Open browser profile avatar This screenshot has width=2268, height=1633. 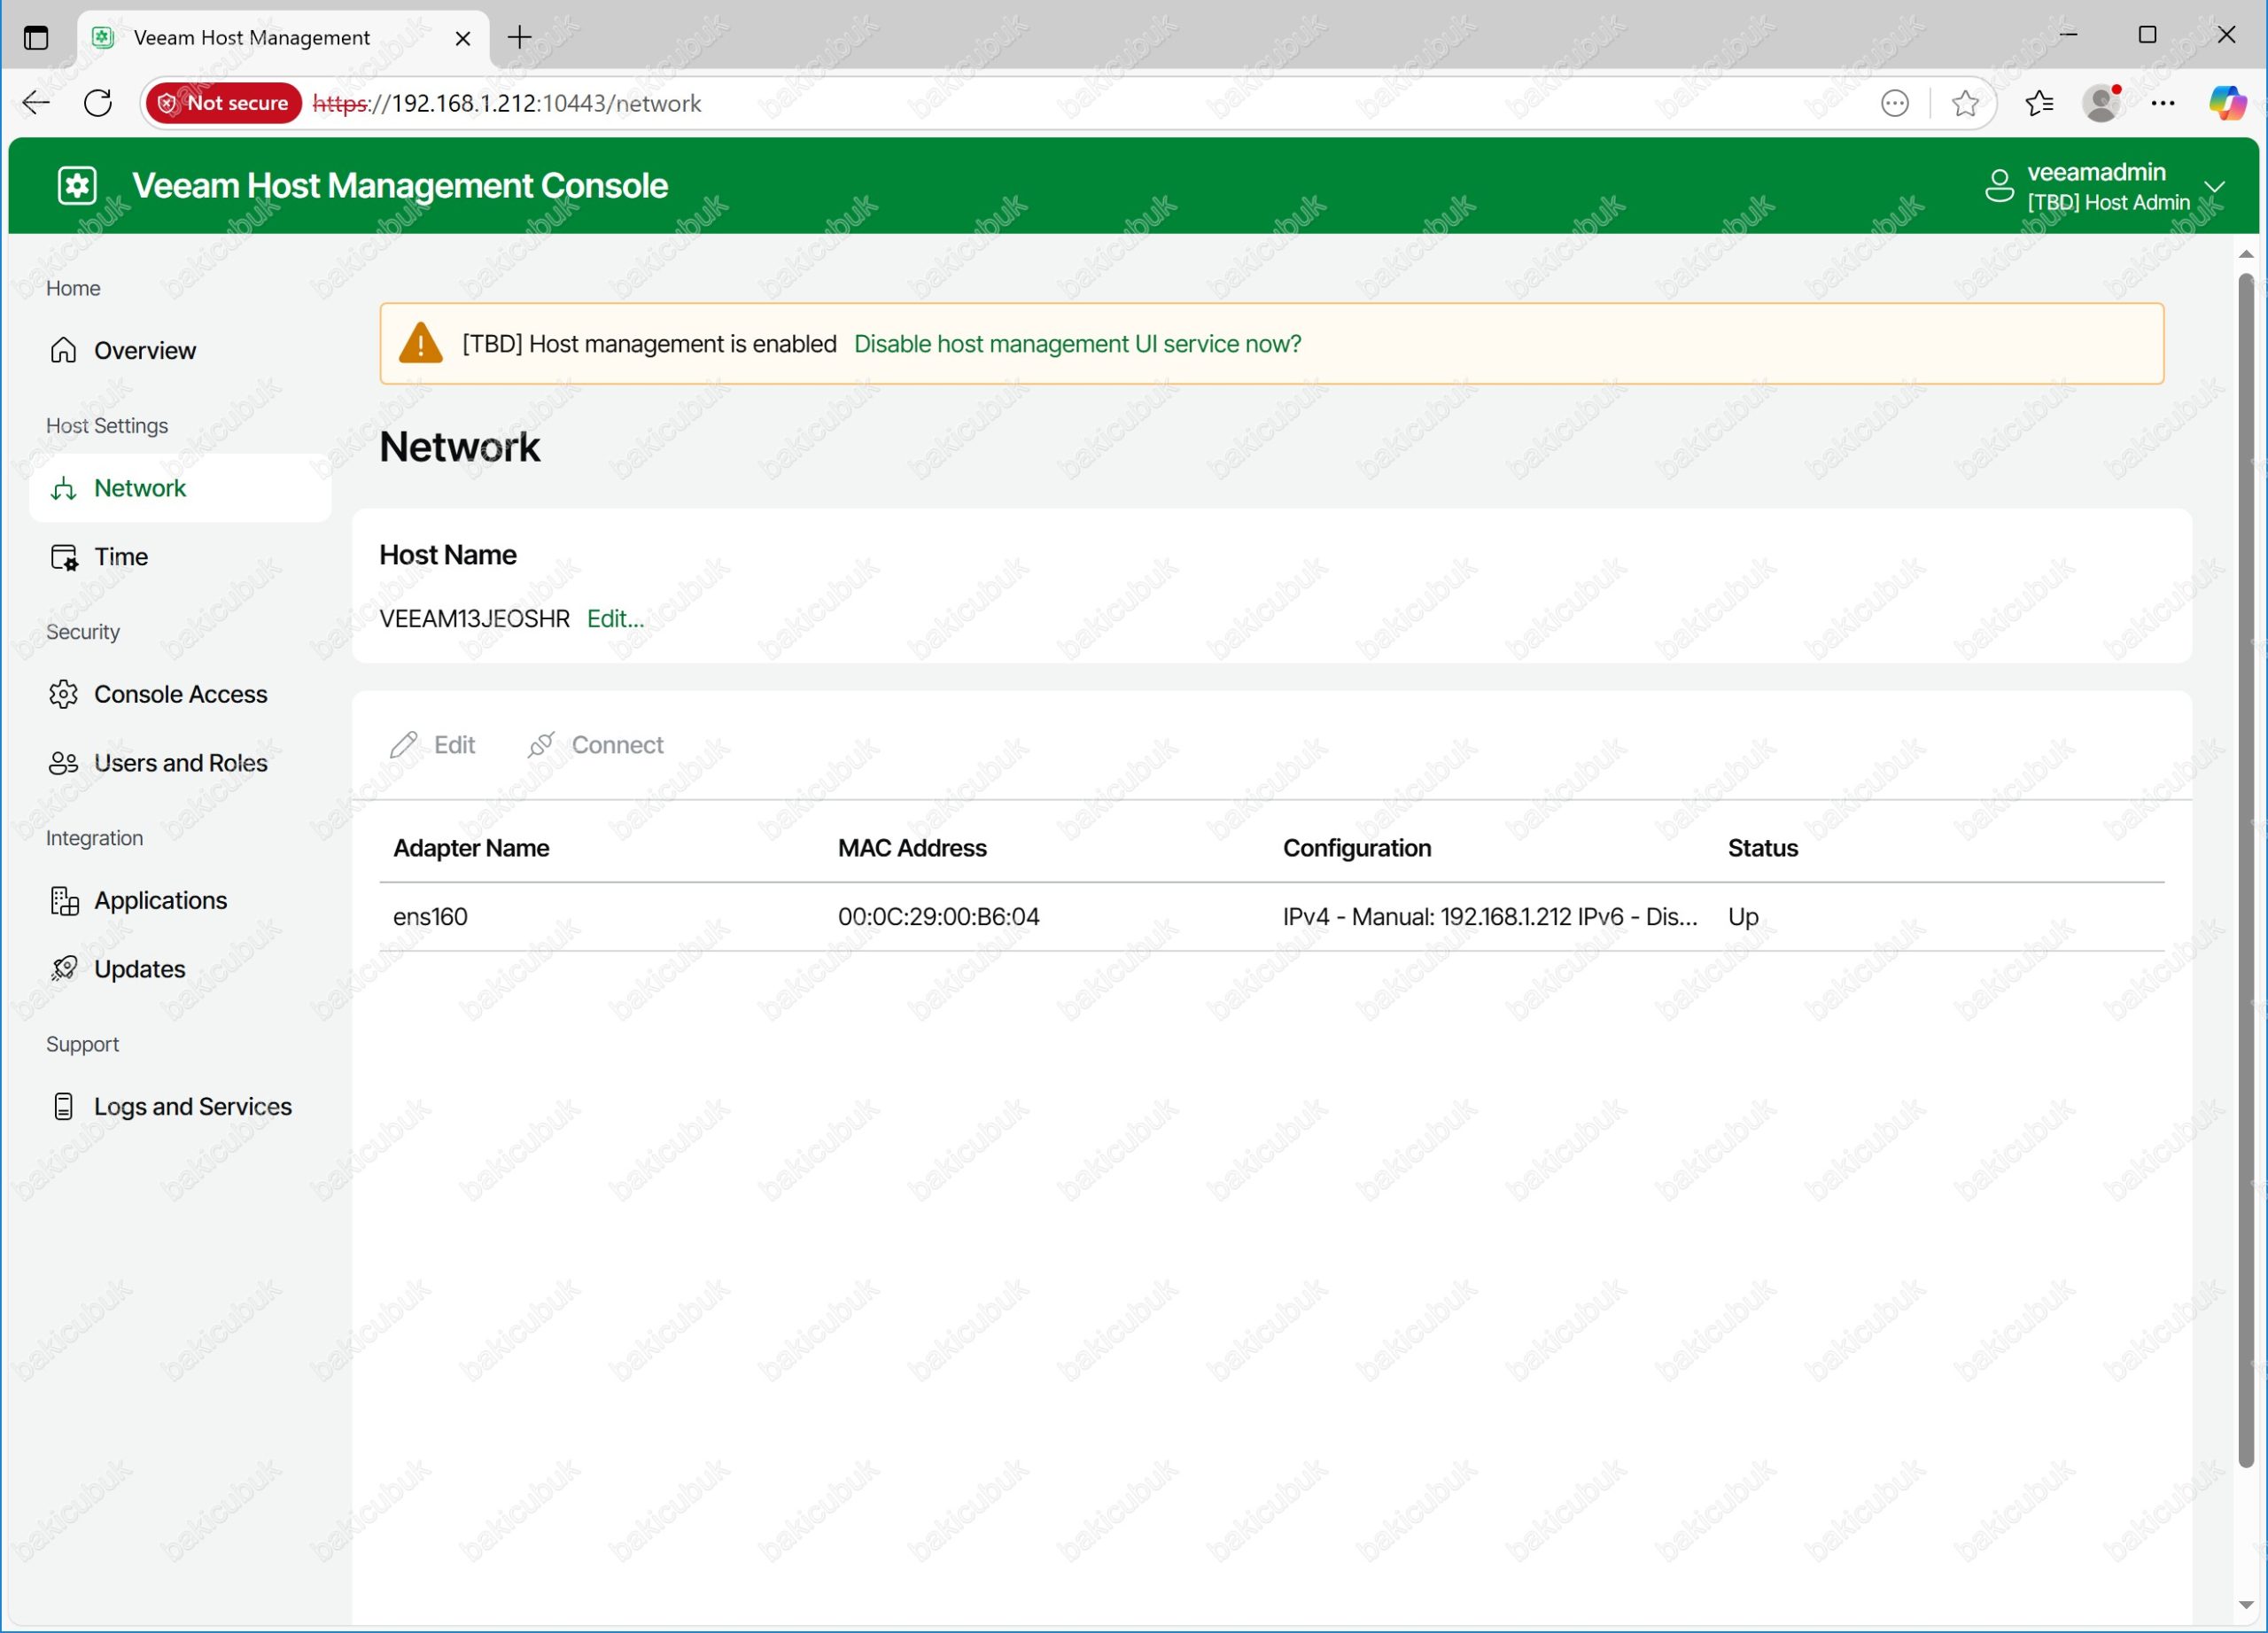click(2102, 103)
